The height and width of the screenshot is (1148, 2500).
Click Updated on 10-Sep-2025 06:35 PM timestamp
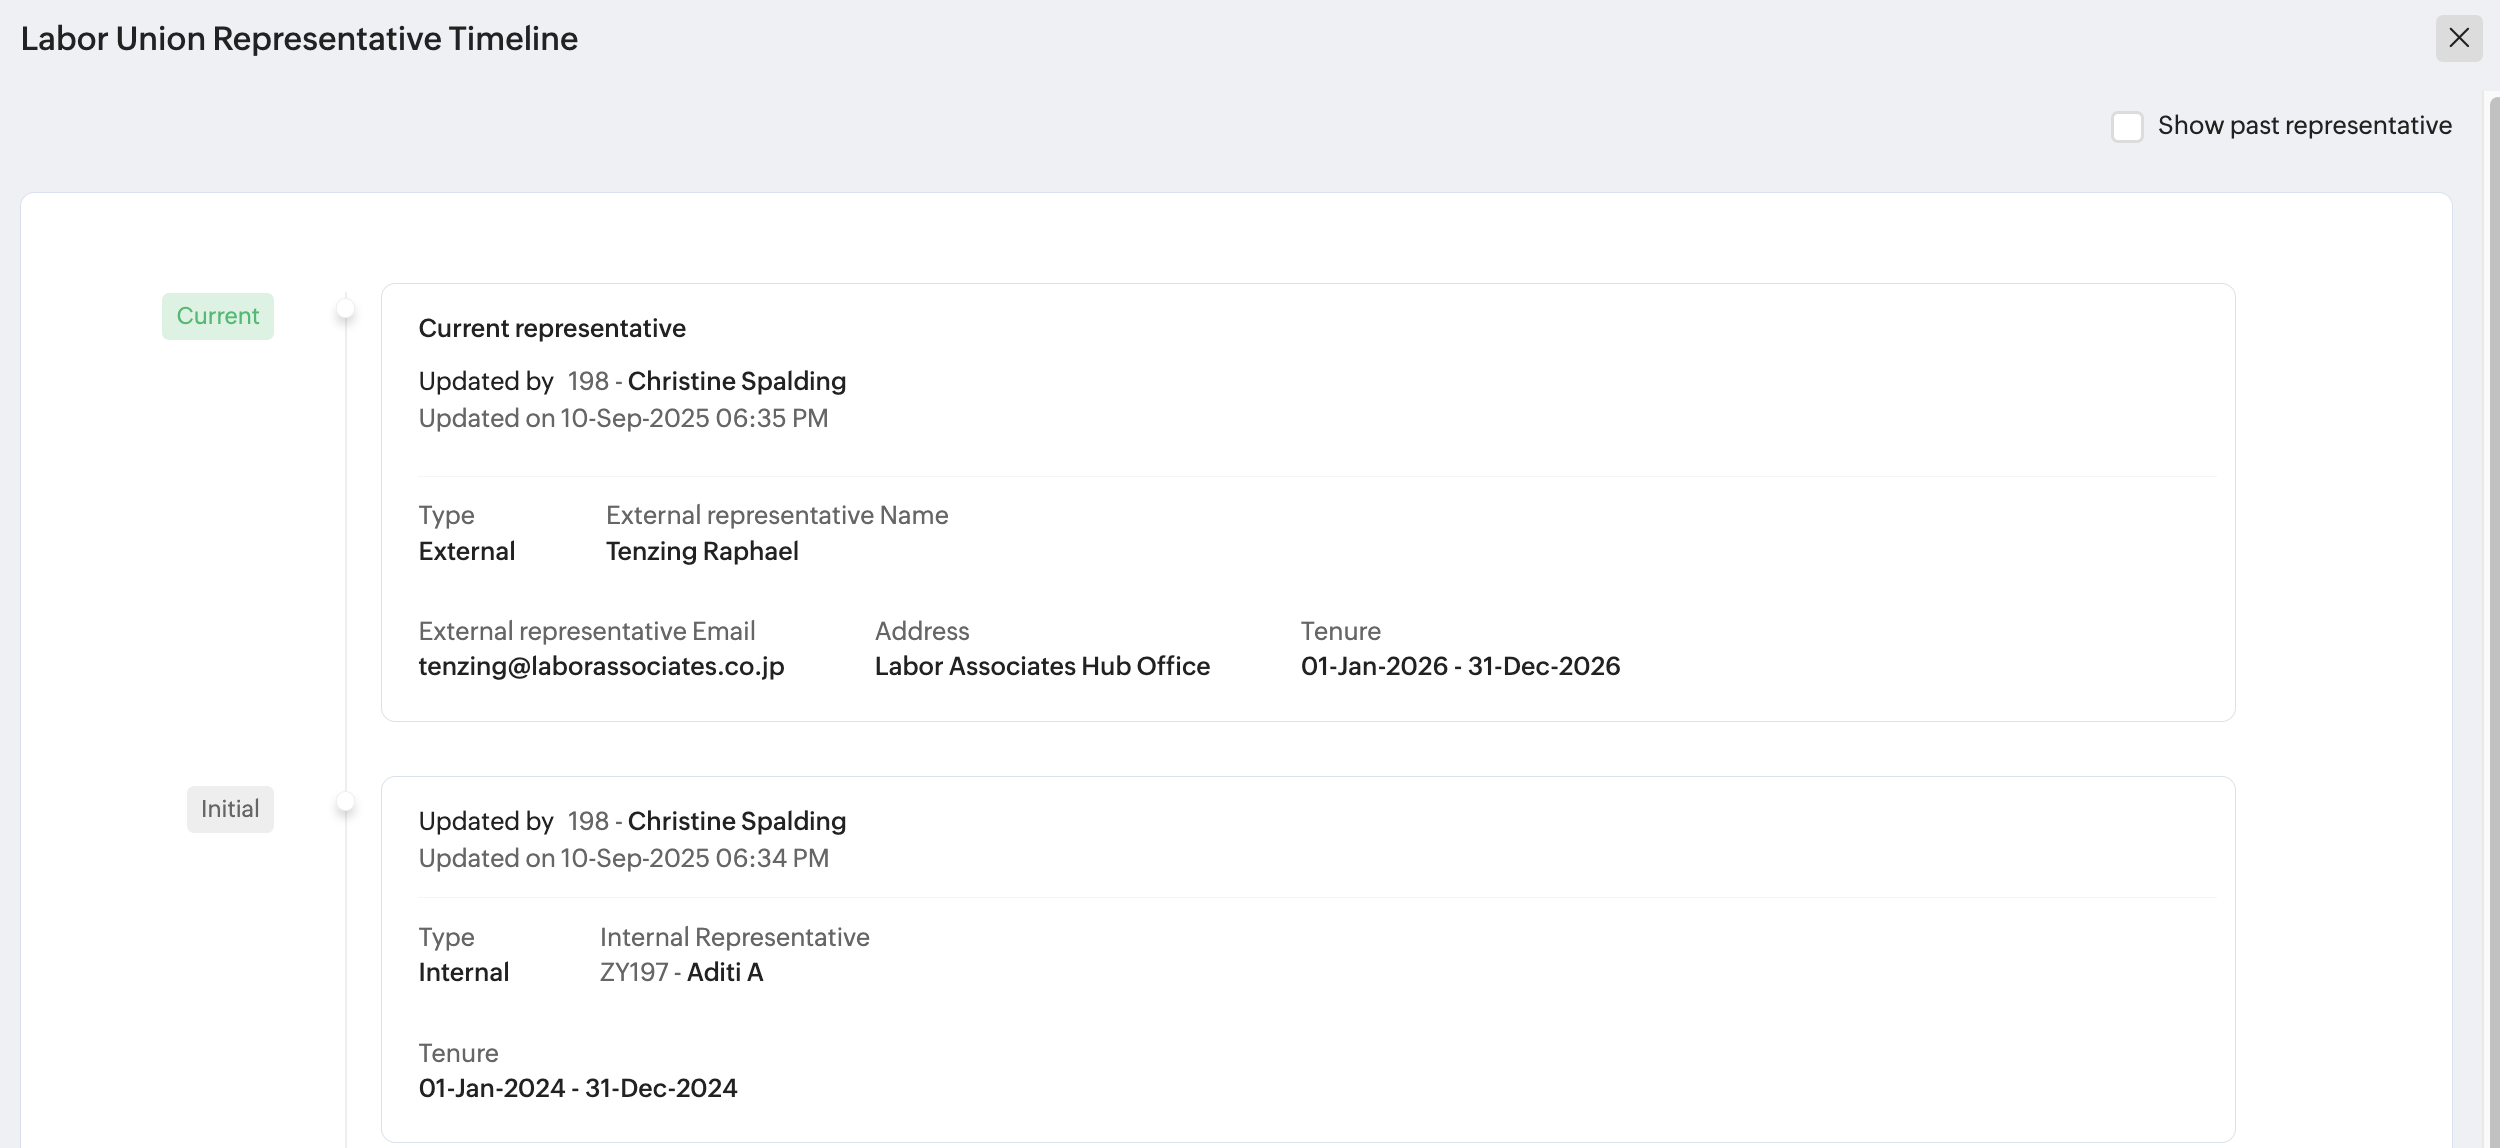623,418
